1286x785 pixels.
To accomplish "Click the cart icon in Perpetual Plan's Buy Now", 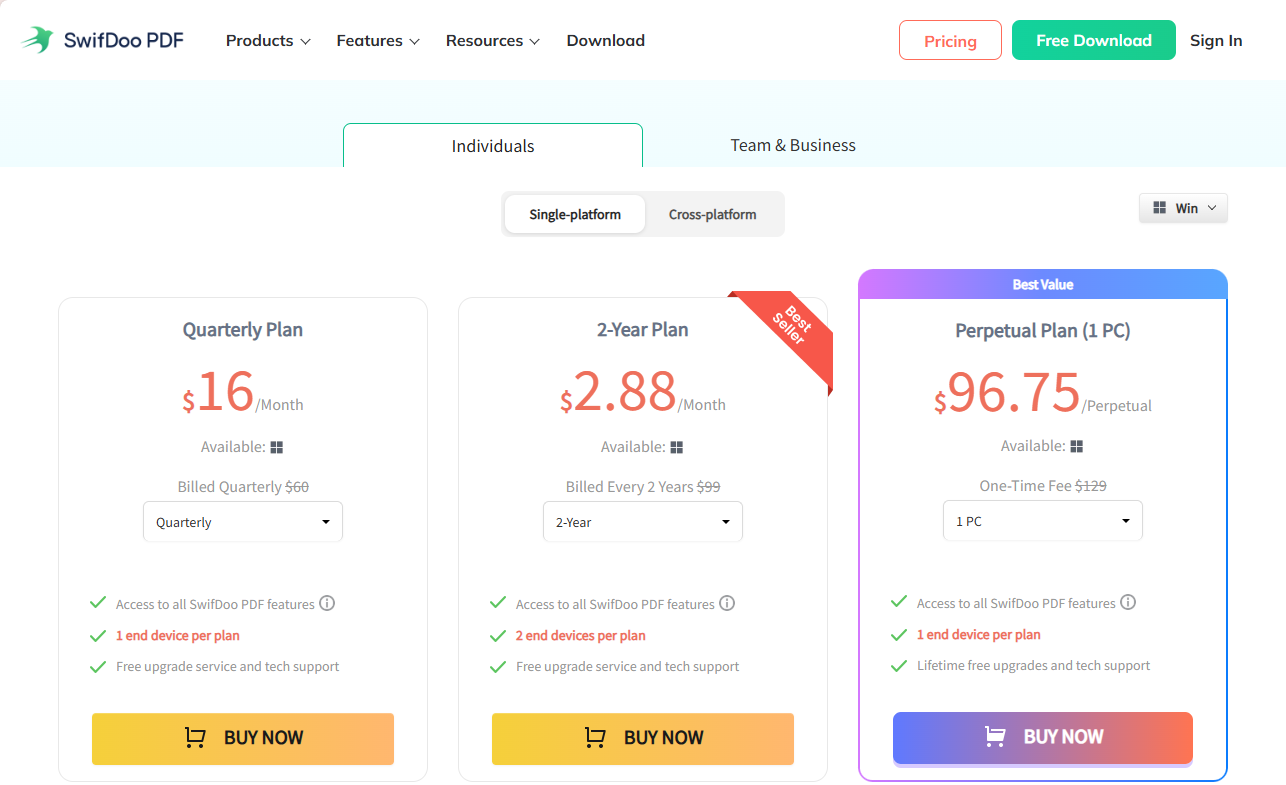I will (995, 736).
